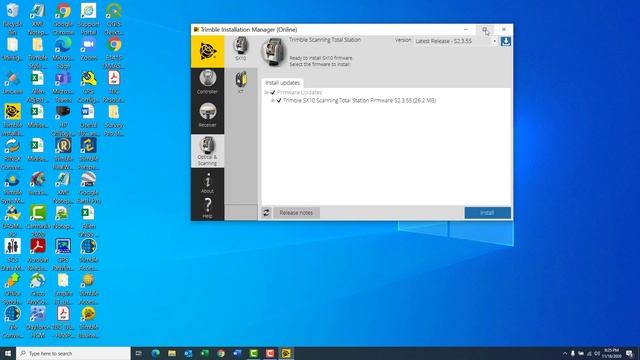Viewport: 640px width, 360px height.
Task: Switch to the Install updates tab
Action: pyautogui.click(x=282, y=82)
